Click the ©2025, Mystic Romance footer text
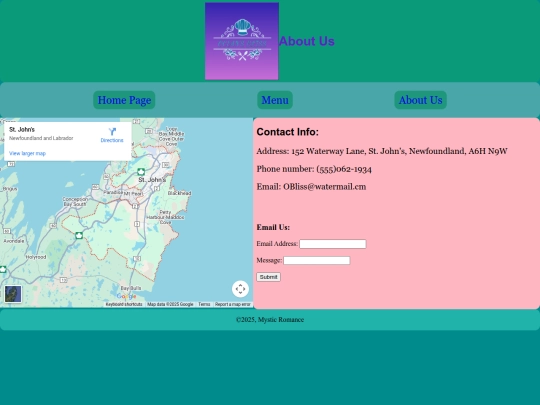The width and height of the screenshot is (540, 405). [270, 320]
